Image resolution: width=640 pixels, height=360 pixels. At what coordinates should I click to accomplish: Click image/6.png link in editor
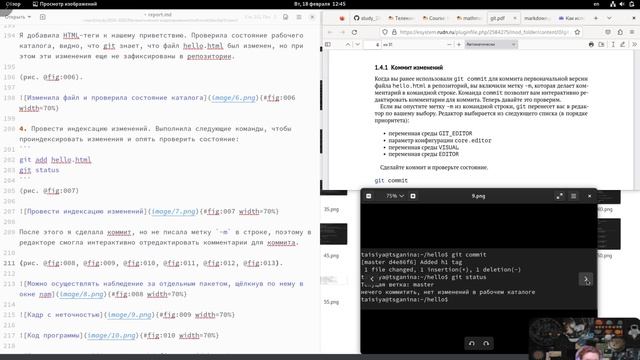pos(233,98)
